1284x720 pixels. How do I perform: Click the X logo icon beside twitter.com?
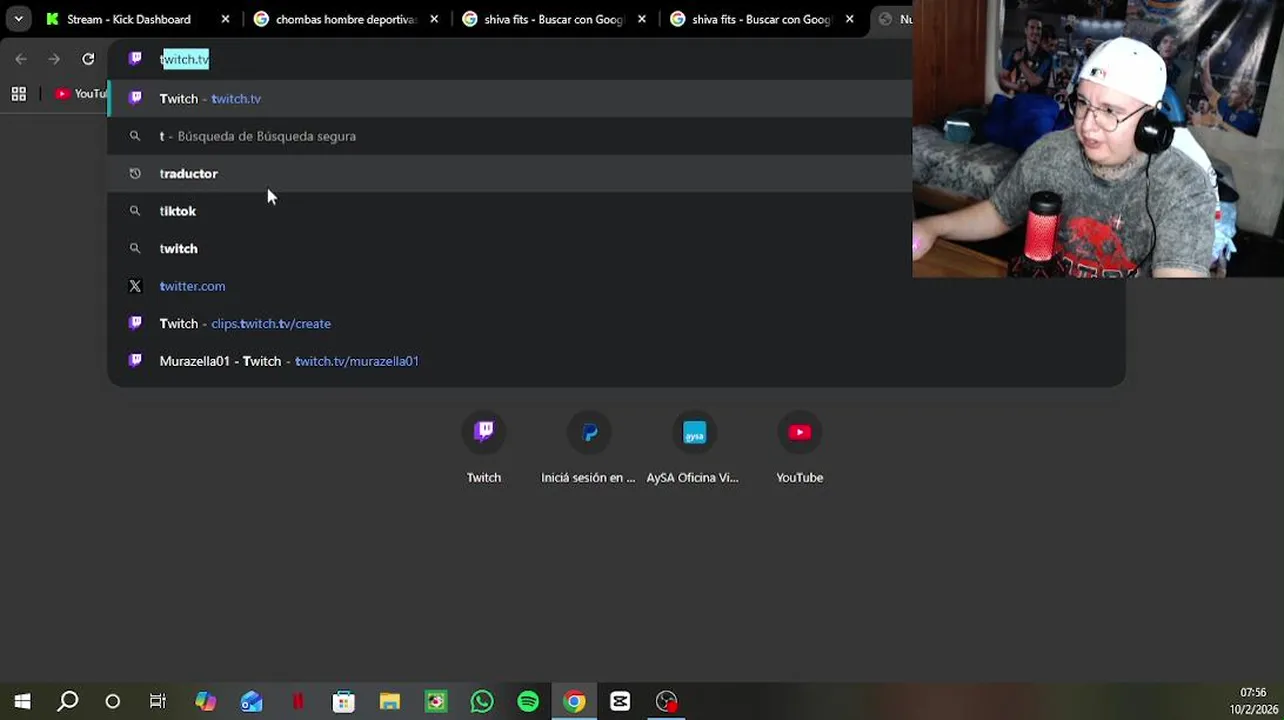tap(135, 286)
